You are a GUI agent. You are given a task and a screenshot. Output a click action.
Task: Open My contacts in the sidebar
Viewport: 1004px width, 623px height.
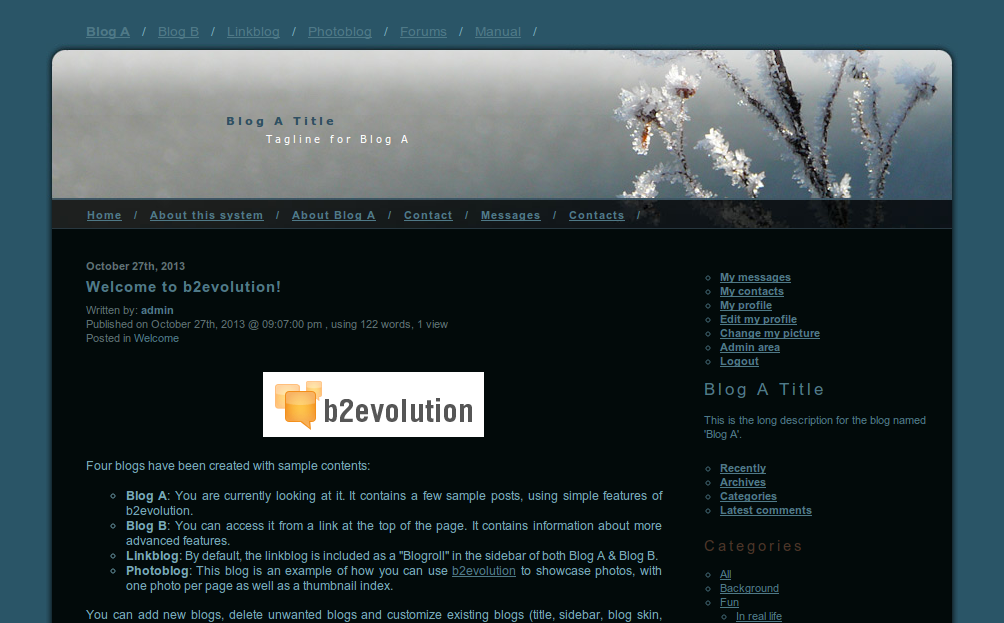pos(752,291)
